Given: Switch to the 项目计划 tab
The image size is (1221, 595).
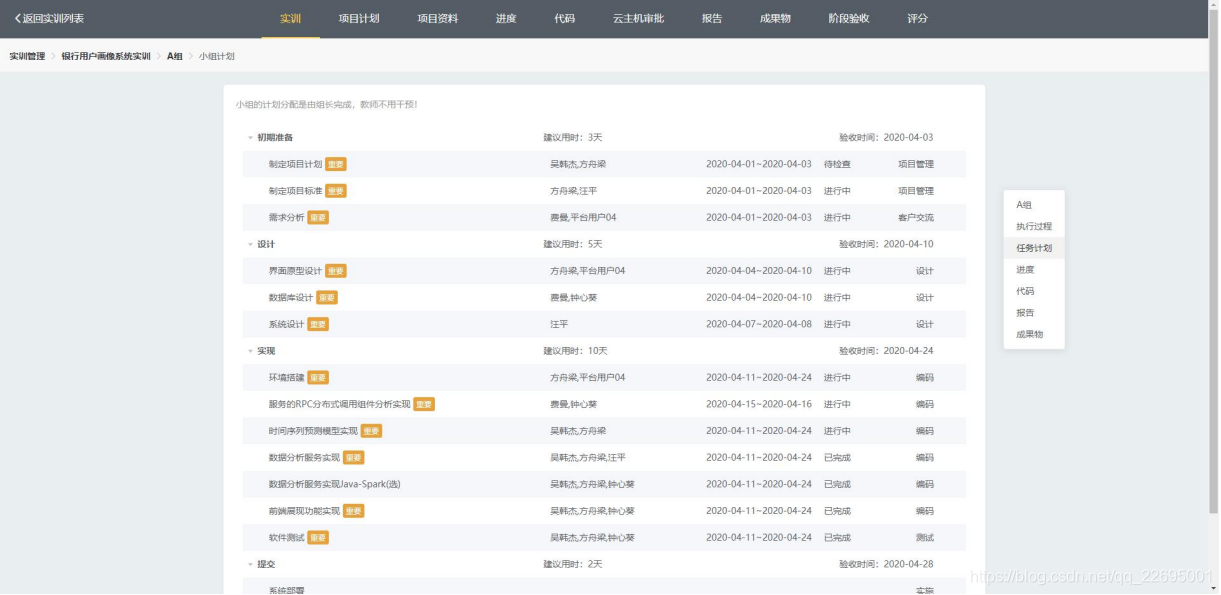Looking at the screenshot, I should [359, 19].
